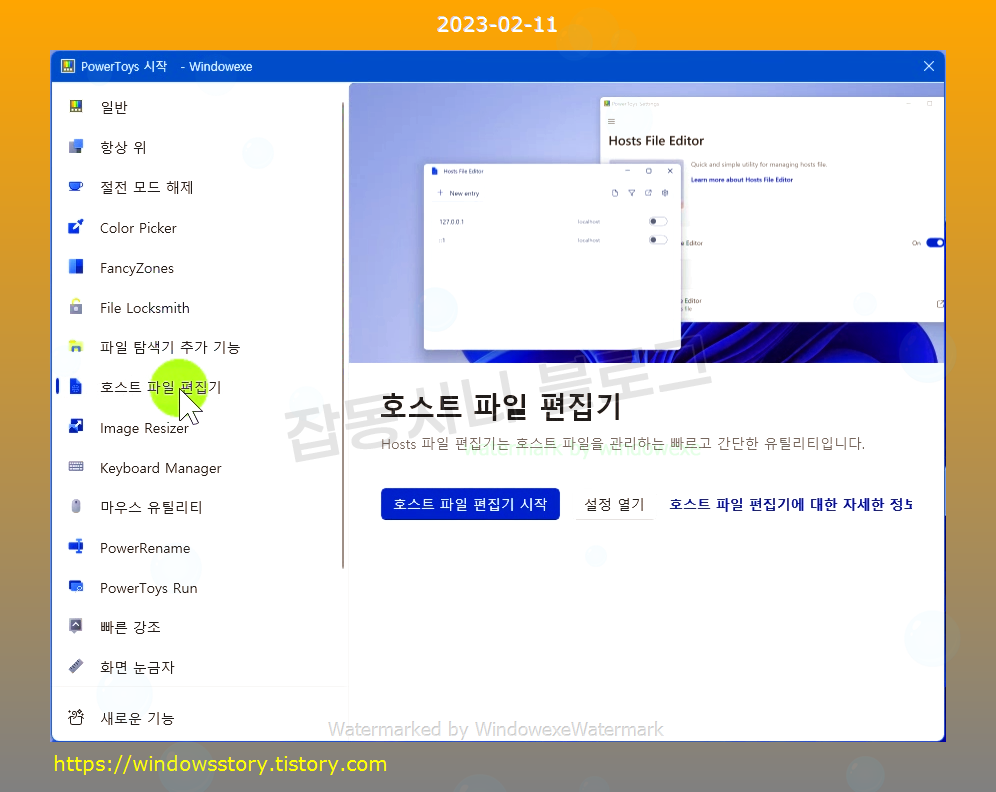
Task: Click the PowerToys logo in the title bar
Action: pos(68,66)
